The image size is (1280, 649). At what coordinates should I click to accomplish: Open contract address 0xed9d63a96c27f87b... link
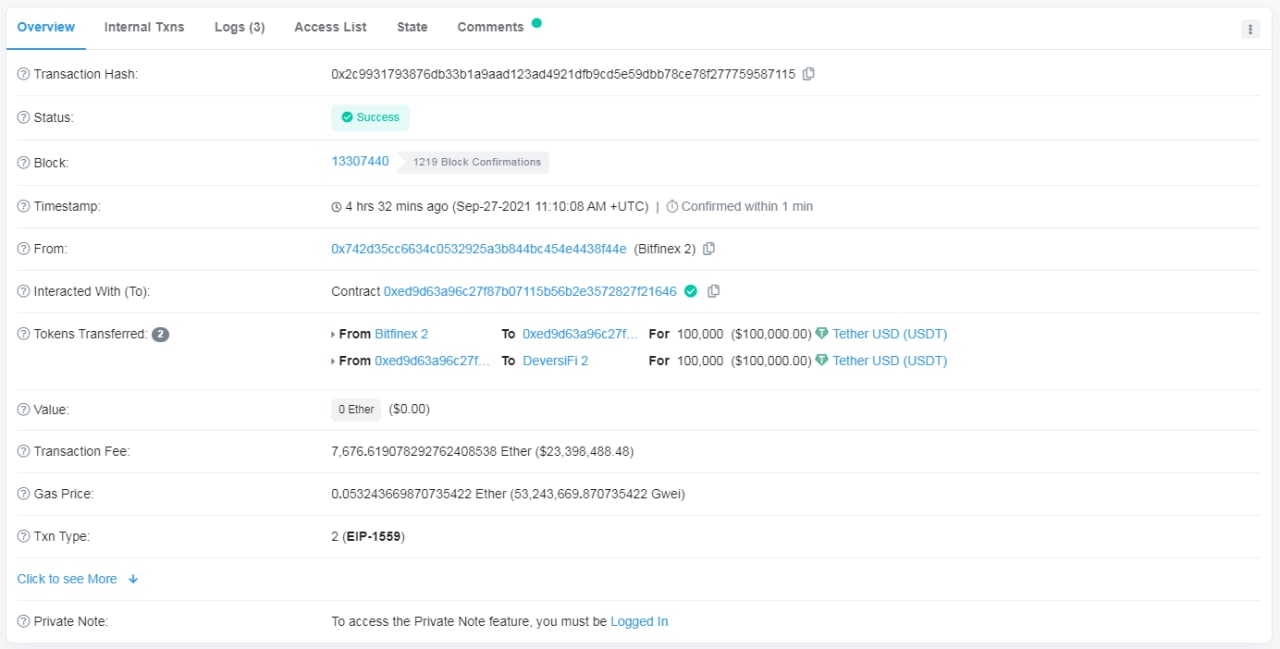[x=530, y=292]
